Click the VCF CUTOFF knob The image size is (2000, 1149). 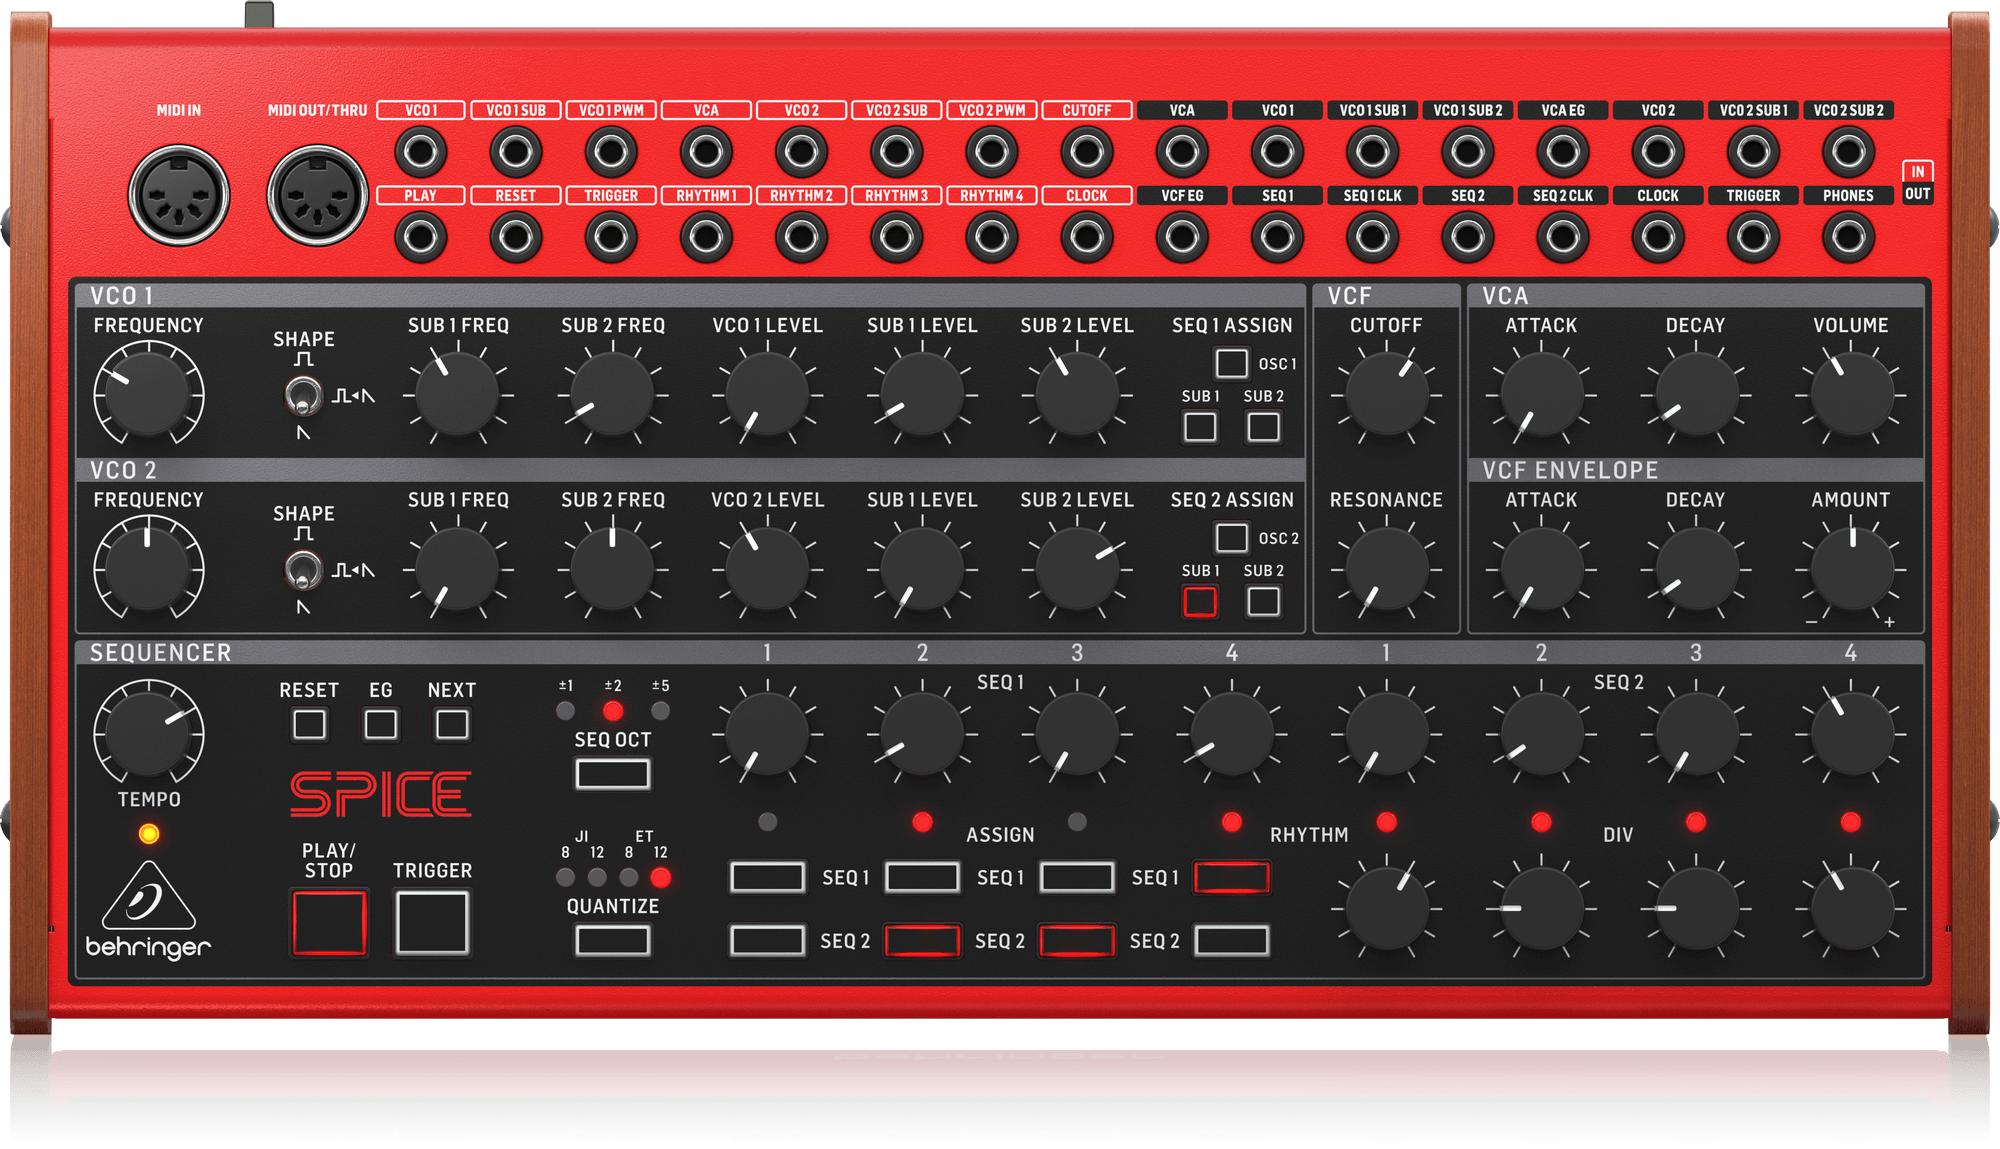1386,396
